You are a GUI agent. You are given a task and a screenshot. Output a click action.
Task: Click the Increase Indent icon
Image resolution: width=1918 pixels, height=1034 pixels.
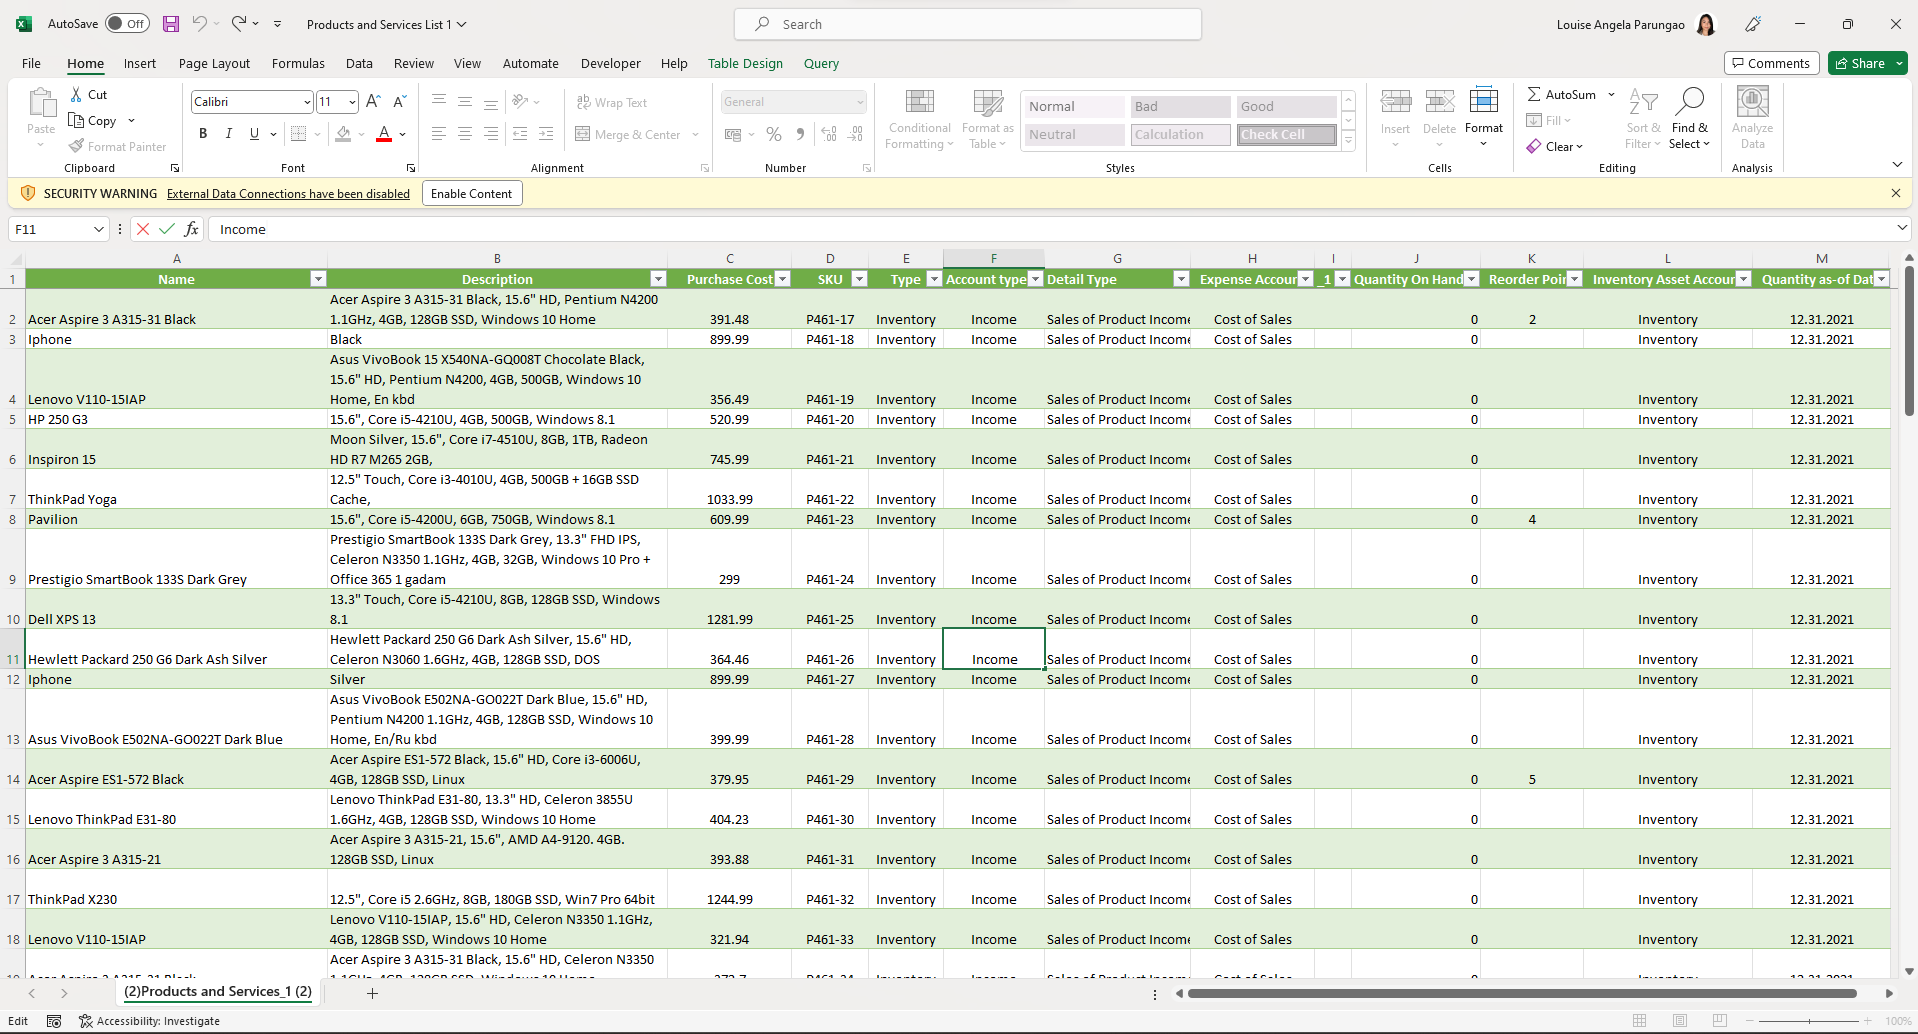tap(546, 133)
